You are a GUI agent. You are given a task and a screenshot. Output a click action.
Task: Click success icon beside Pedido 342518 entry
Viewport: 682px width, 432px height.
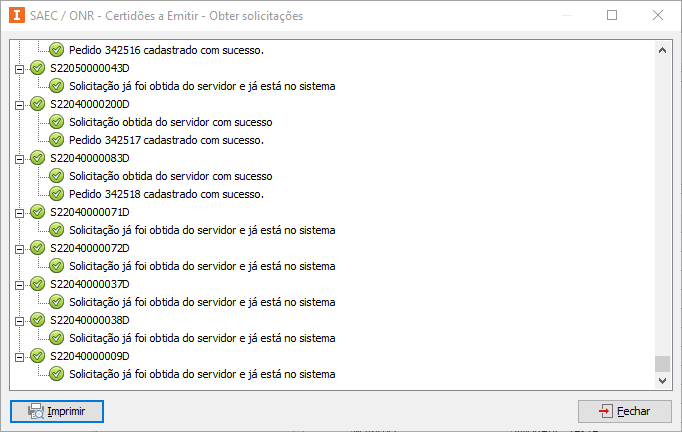point(57,194)
